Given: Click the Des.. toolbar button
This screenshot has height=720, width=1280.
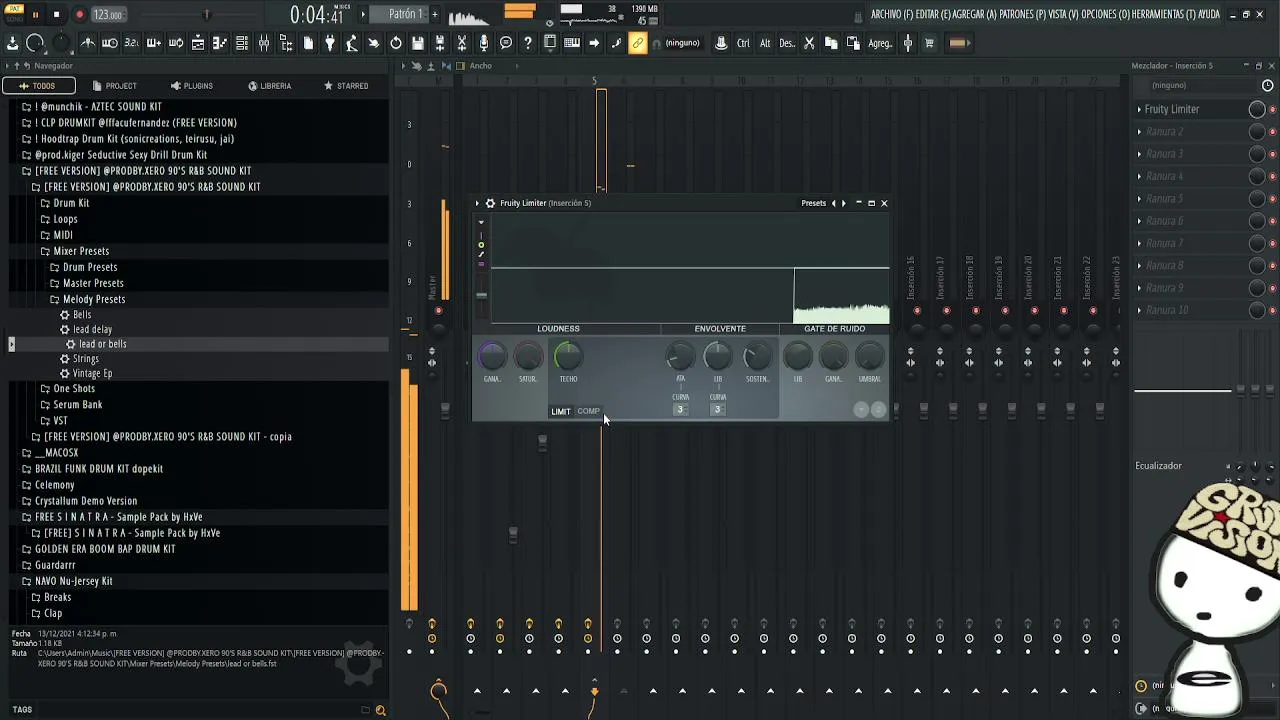Looking at the screenshot, I should point(787,43).
